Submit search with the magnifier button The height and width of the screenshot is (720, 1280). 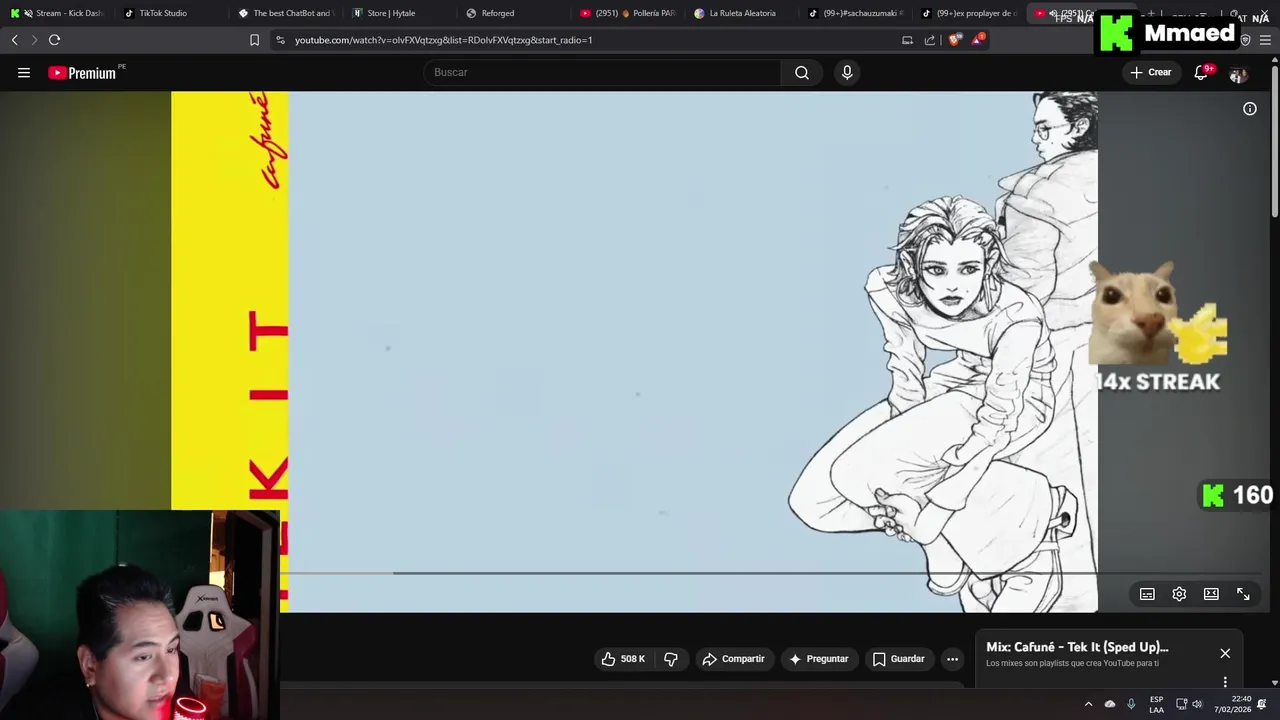coord(802,72)
